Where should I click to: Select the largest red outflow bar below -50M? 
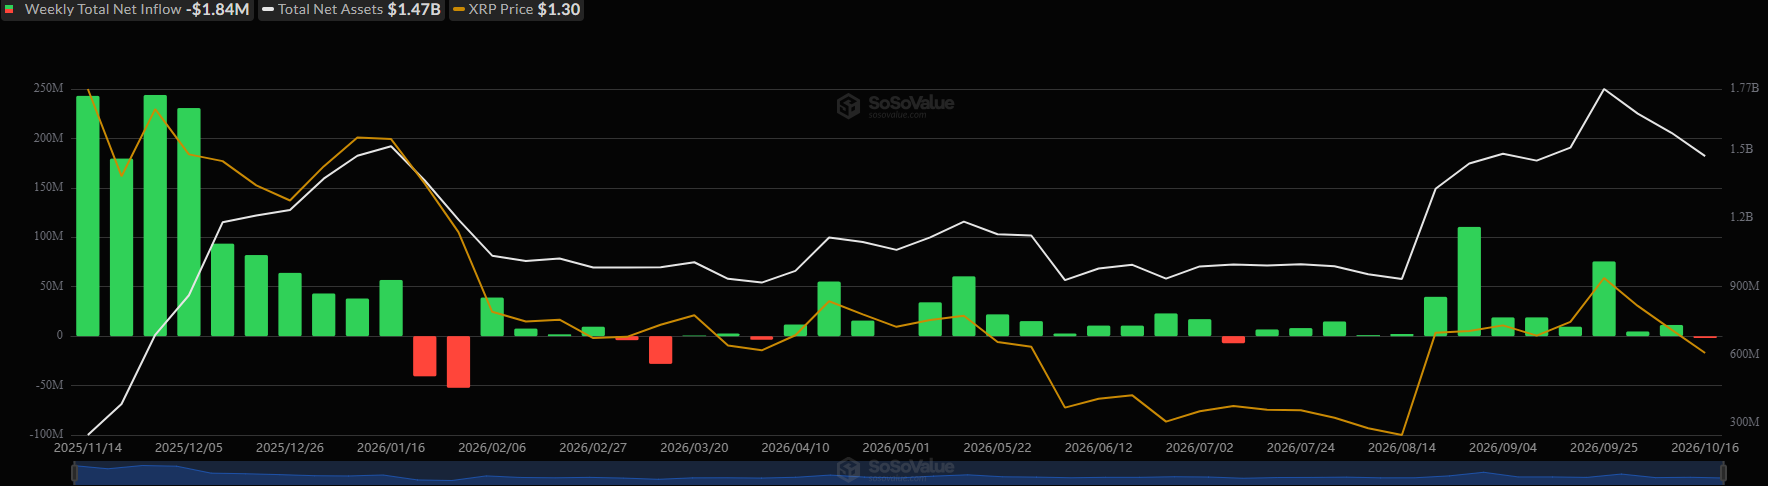(458, 362)
